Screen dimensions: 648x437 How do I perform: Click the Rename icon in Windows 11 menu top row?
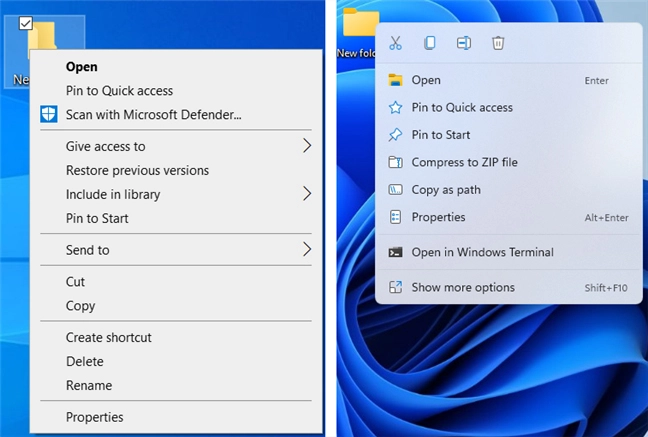[464, 43]
